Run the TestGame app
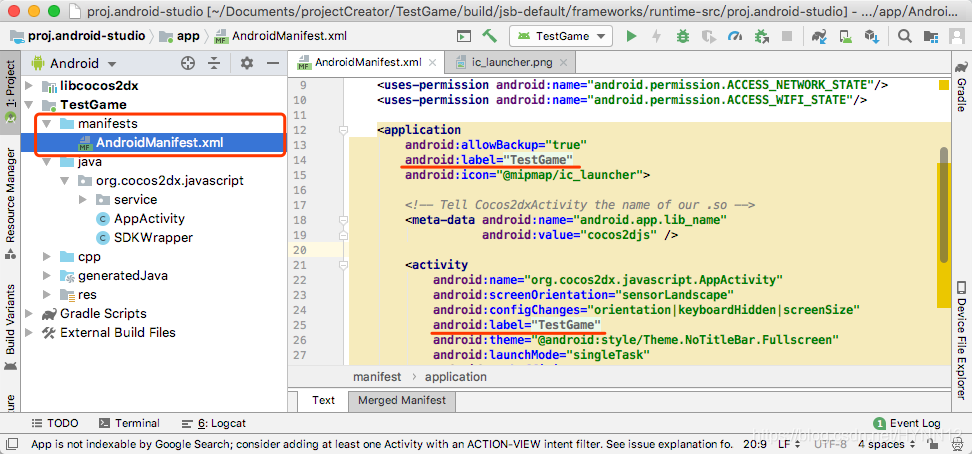 (x=631, y=36)
